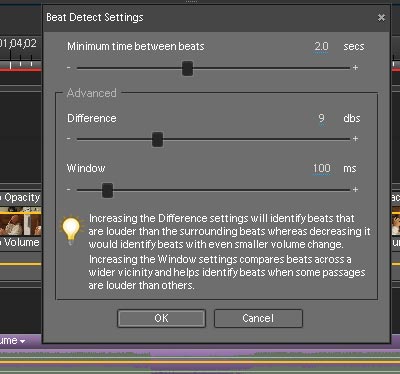Image resolution: width=400 pixels, height=374 pixels.
Task: Click OK in Beat Detect Settings
Action: pos(161,318)
